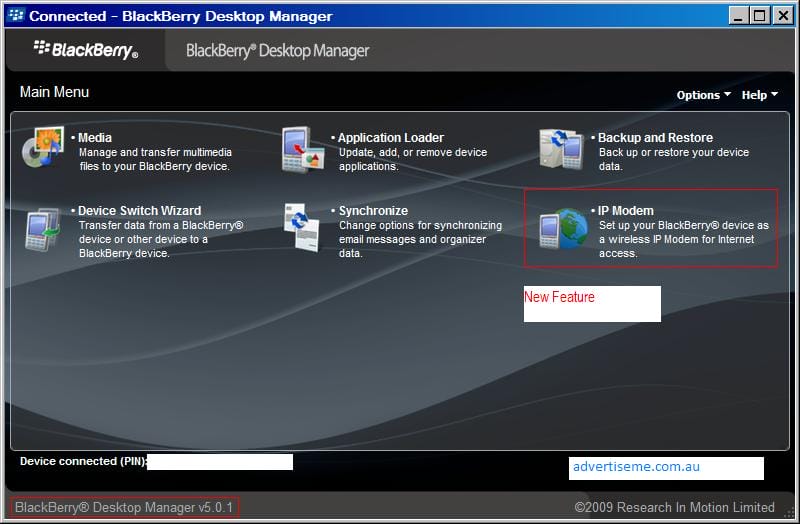The image size is (800, 525).
Task: Click the BlackBerry title bar icon
Action: 16,16
